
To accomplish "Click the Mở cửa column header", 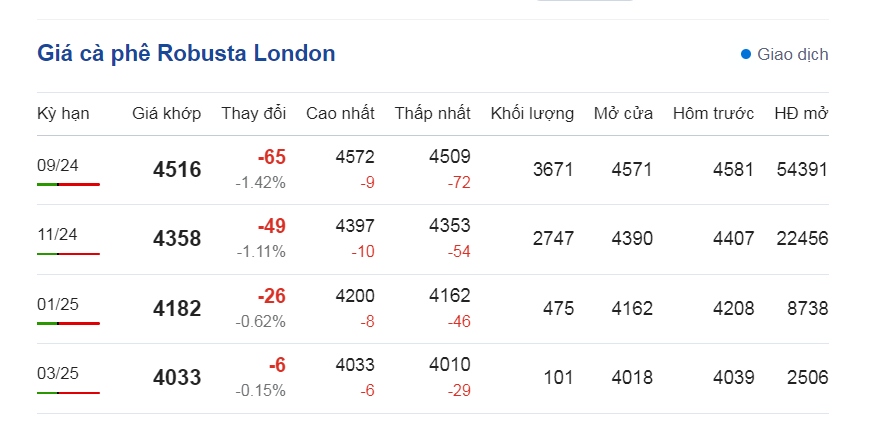I will [x=623, y=113].
